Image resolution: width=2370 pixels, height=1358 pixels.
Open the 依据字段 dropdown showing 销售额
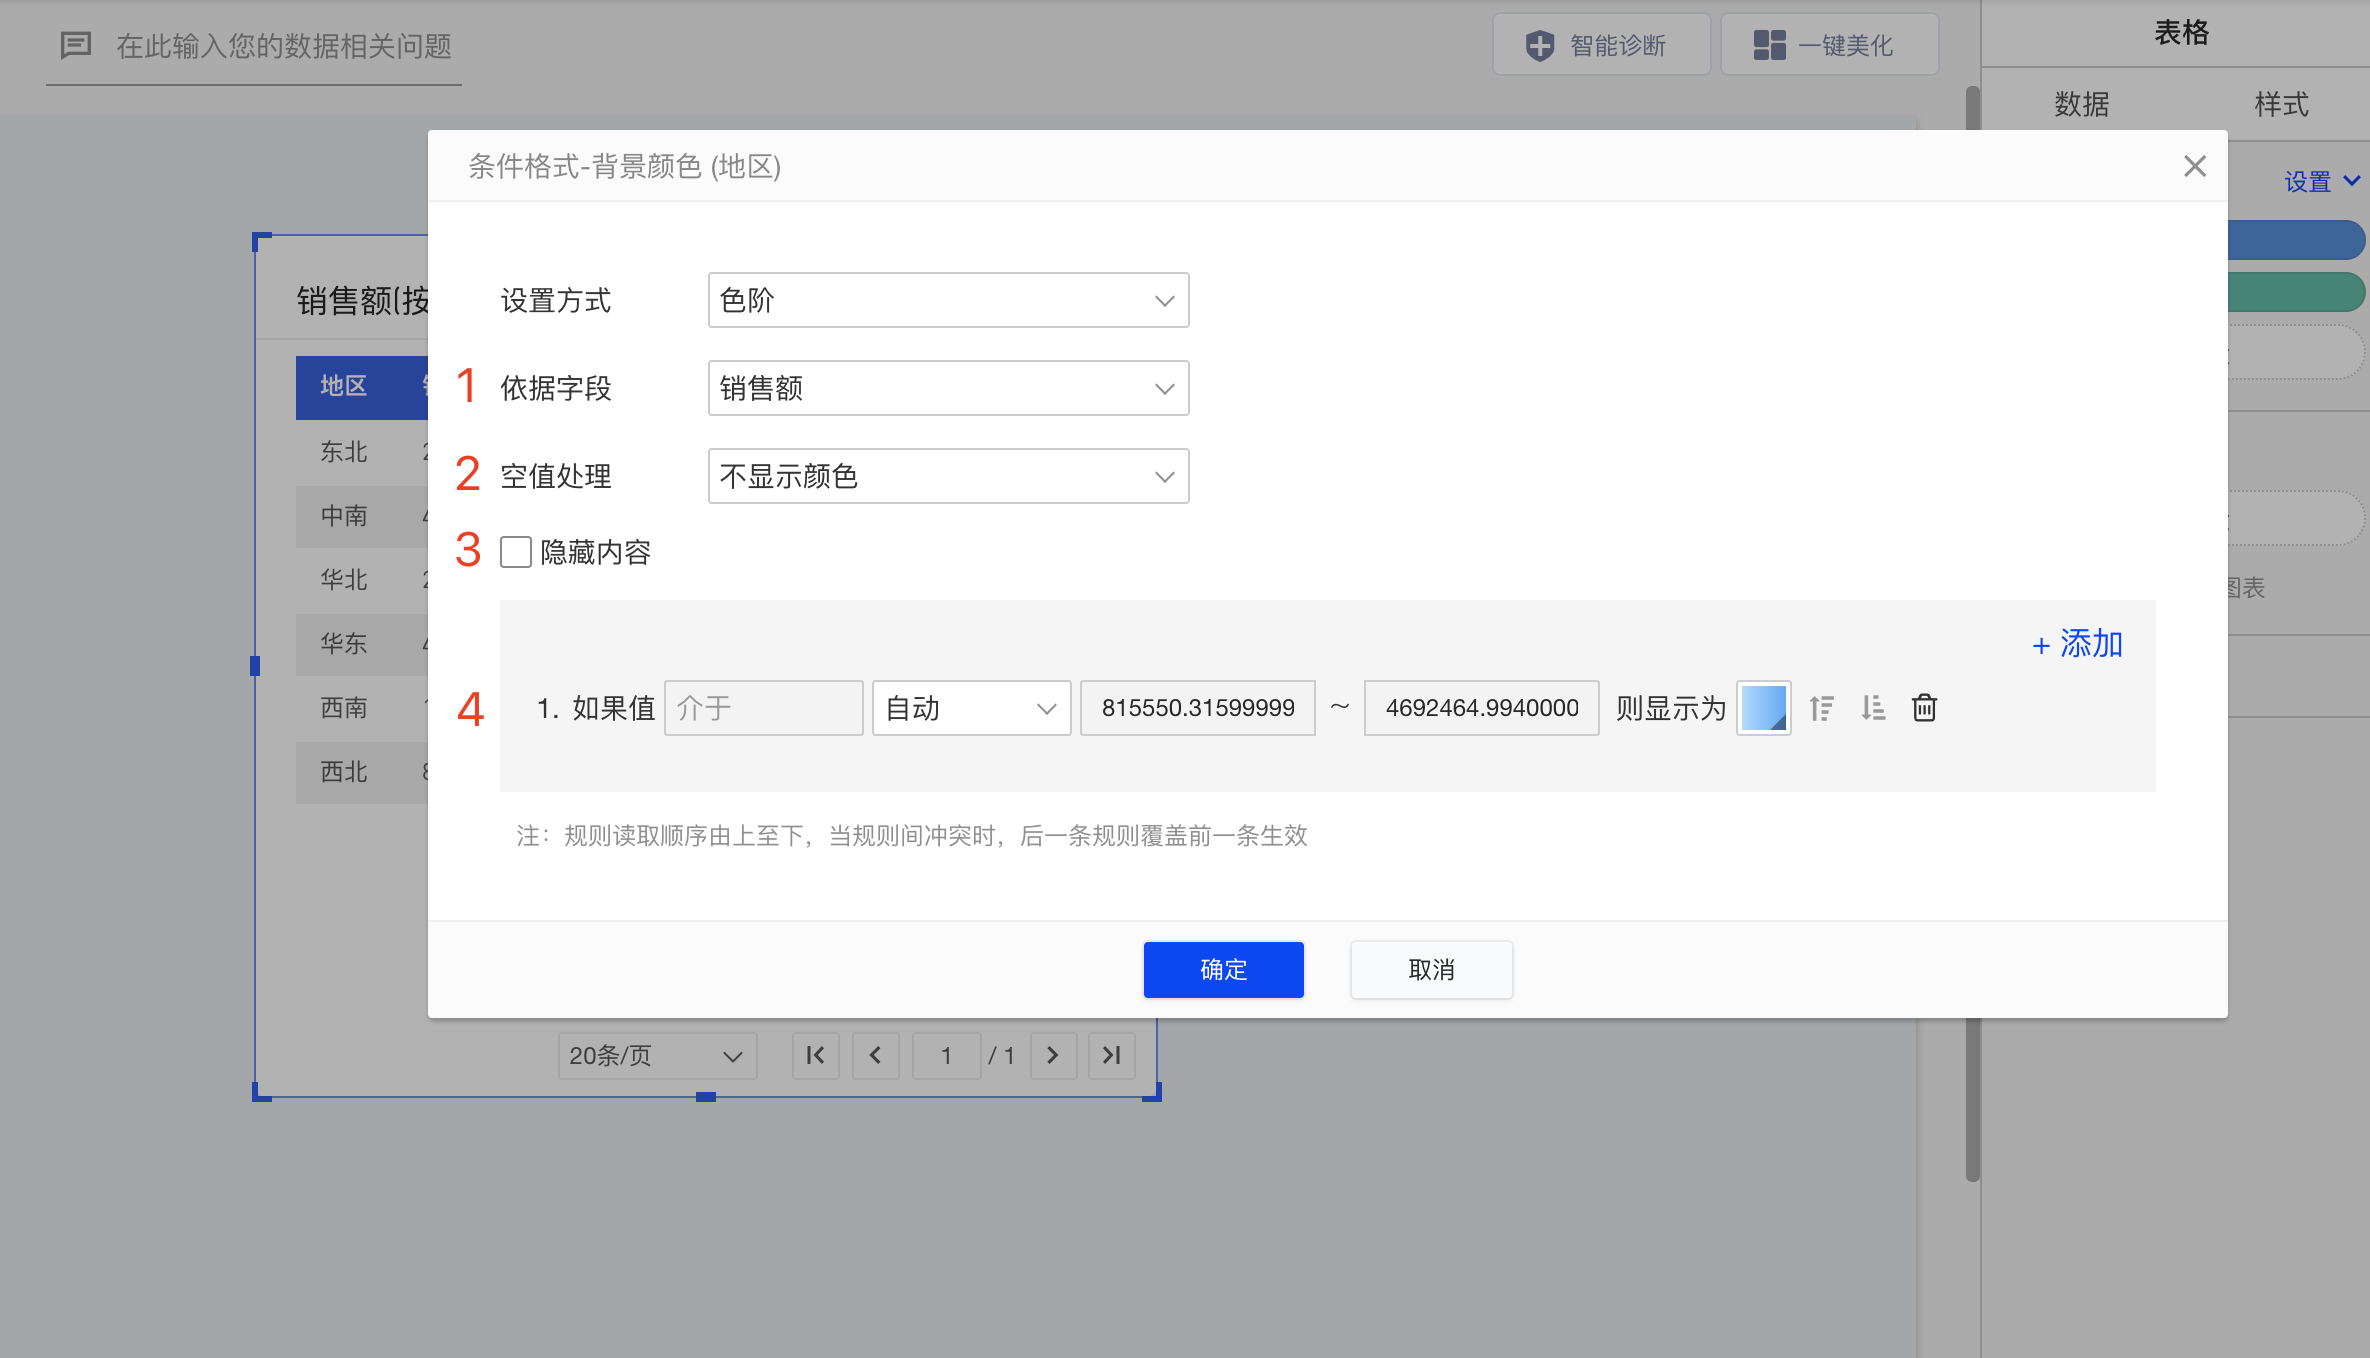click(948, 388)
